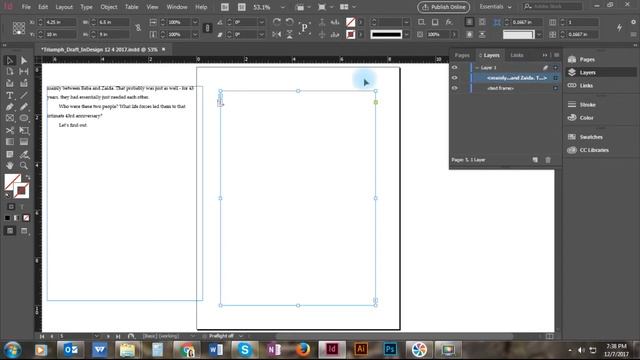Viewport: 640px width, 360px height.
Task: Click the X position field 4.25 in
Action: [x=60, y=22]
